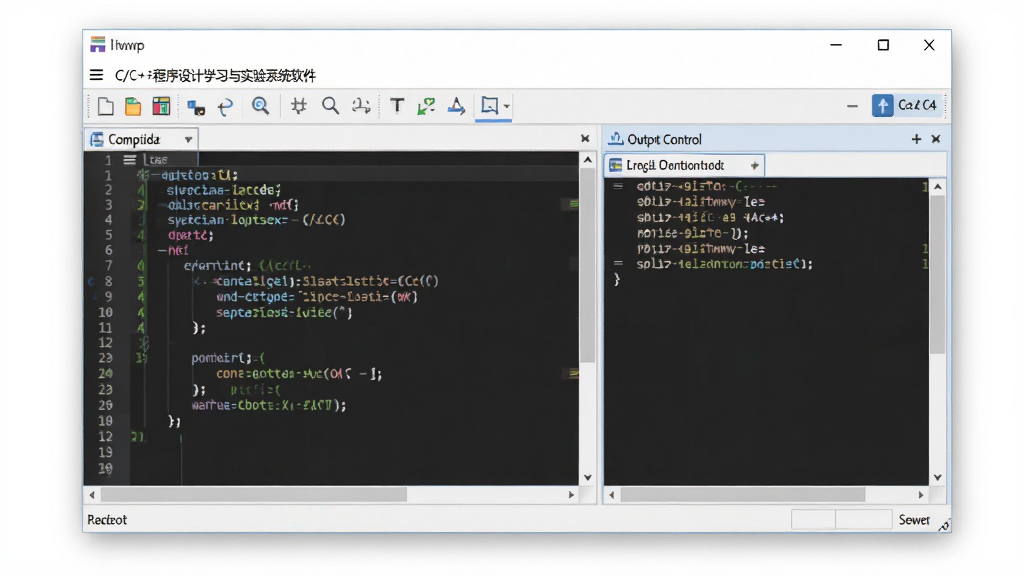Close the Output Control panel

(936, 139)
